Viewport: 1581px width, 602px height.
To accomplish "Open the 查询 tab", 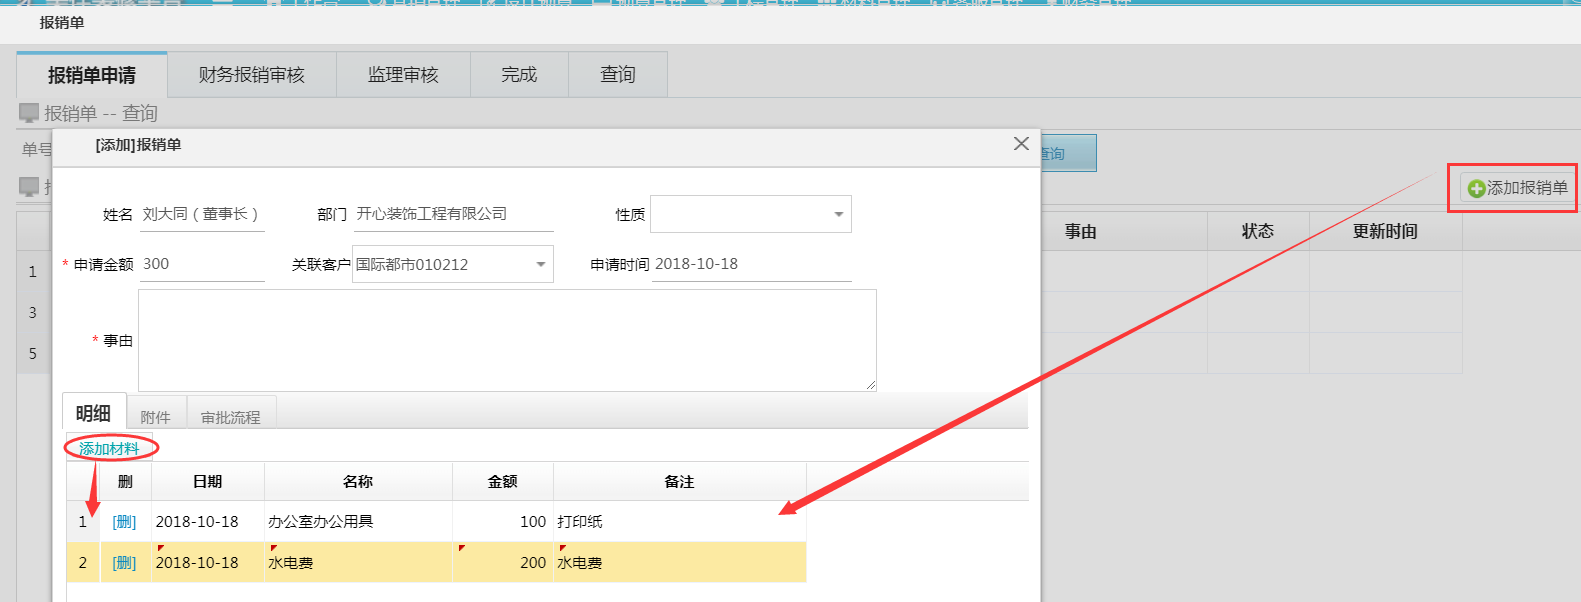I will pos(617,75).
